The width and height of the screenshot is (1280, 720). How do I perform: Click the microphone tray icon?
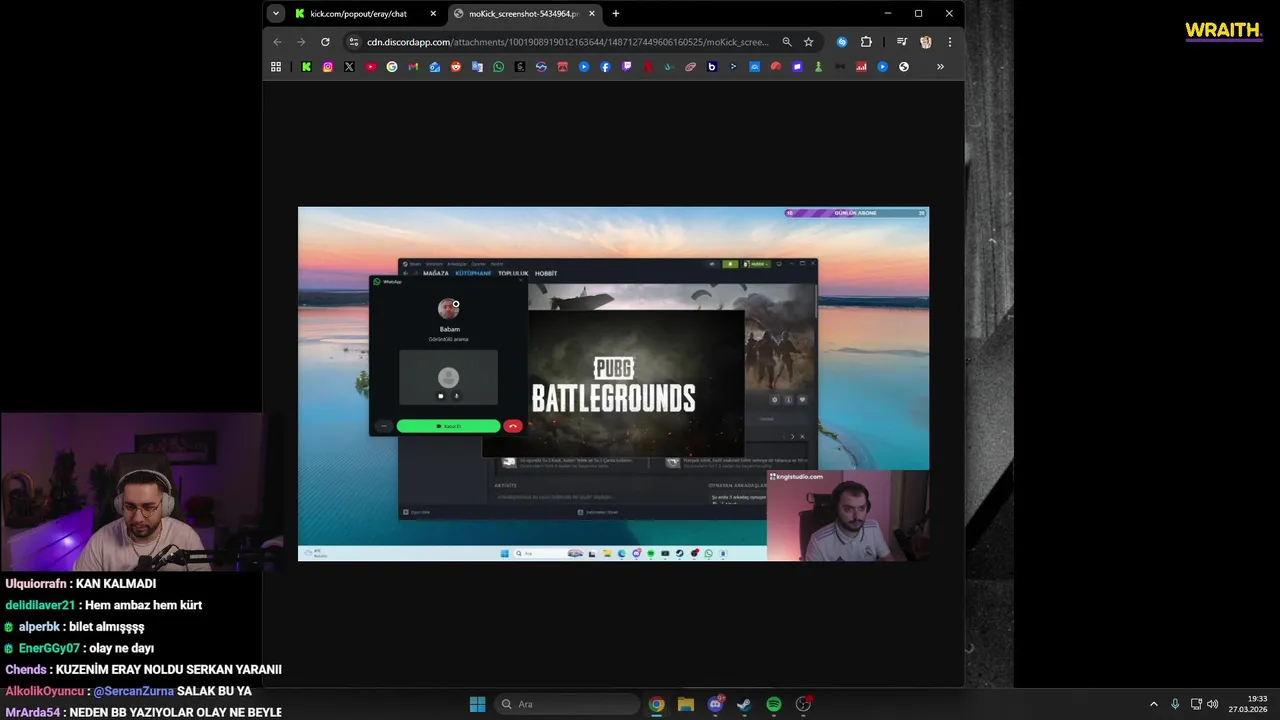[1175, 704]
